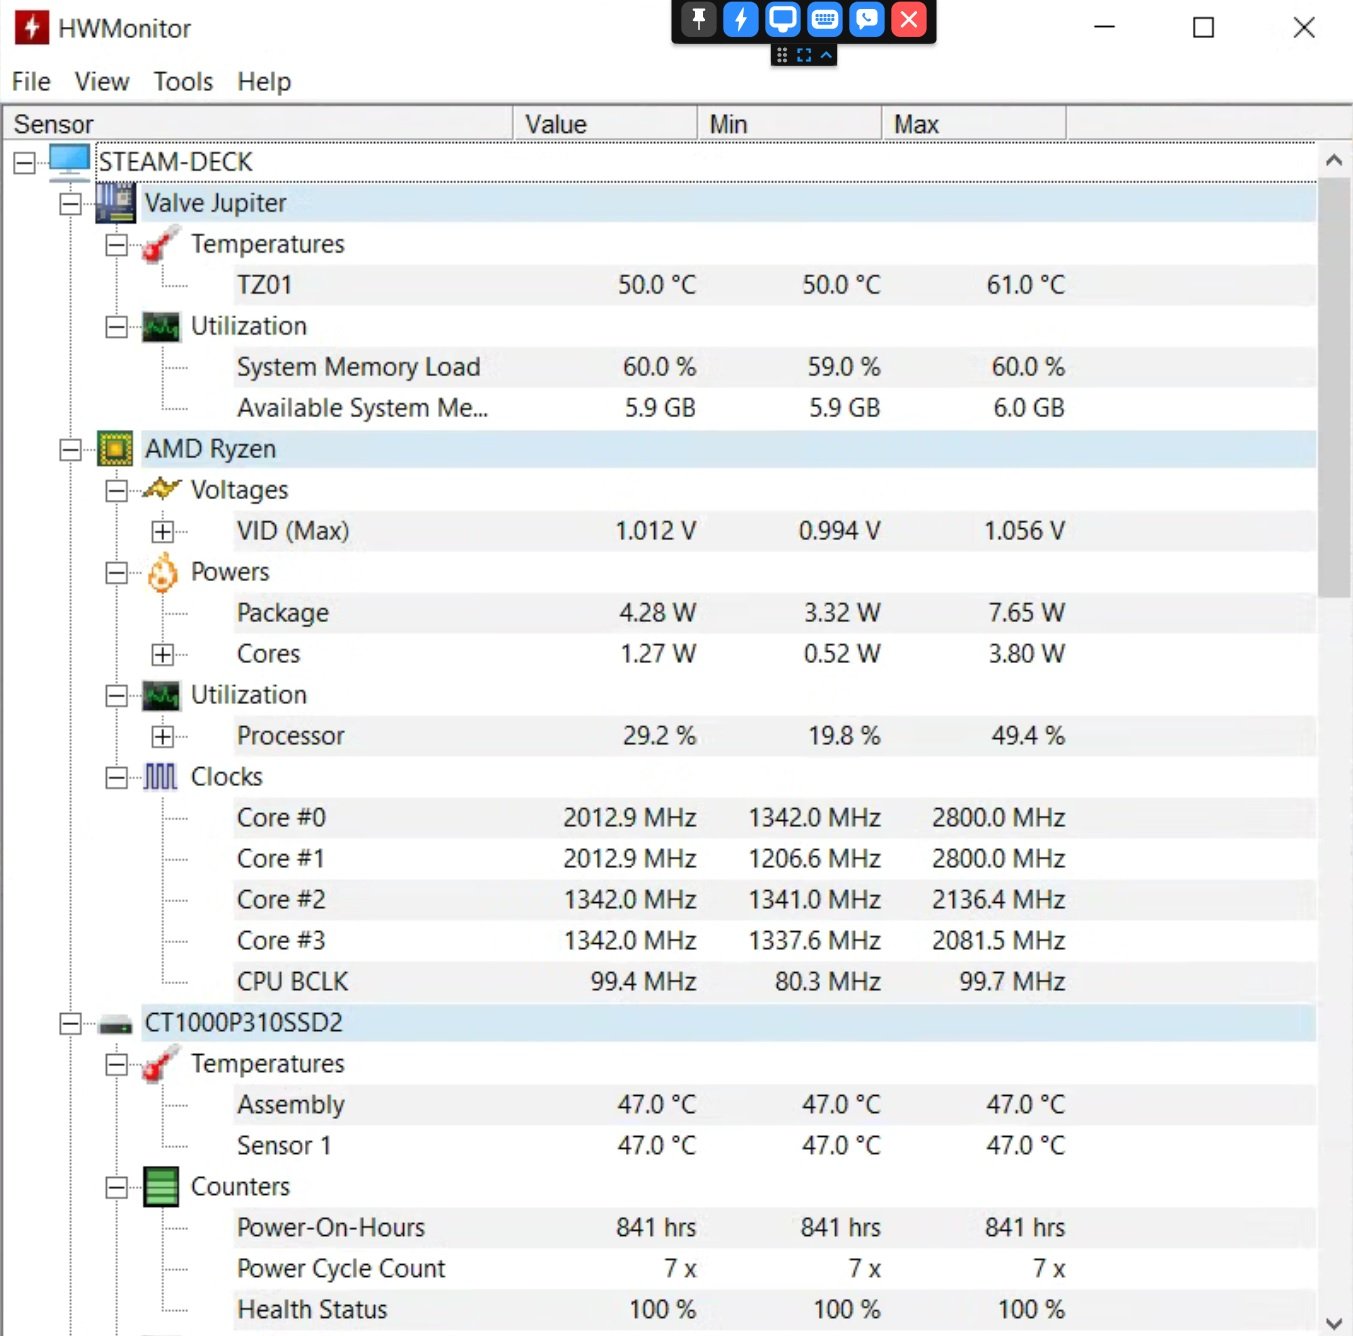This screenshot has height=1336, width=1353.
Task: Expand the Cores power entry
Action: click(x=162, y=654)
